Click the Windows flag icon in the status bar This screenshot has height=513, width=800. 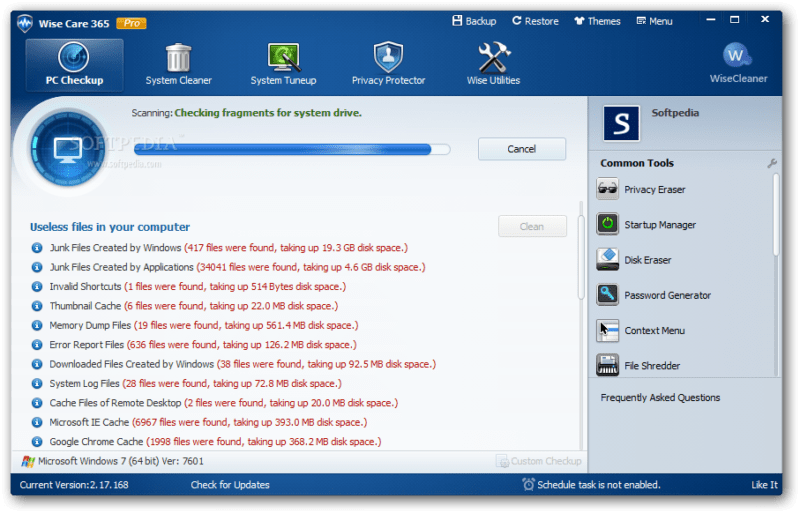(x=28, y=461)
